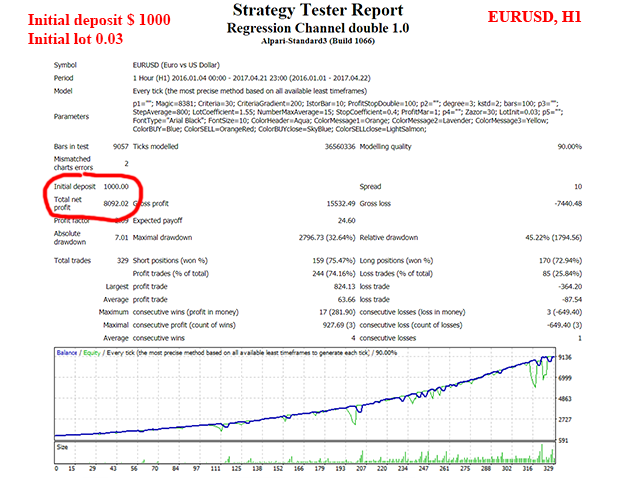640x480 pixels.
Task: Click the Parameters row label
Action: click(x=71, y=116)
